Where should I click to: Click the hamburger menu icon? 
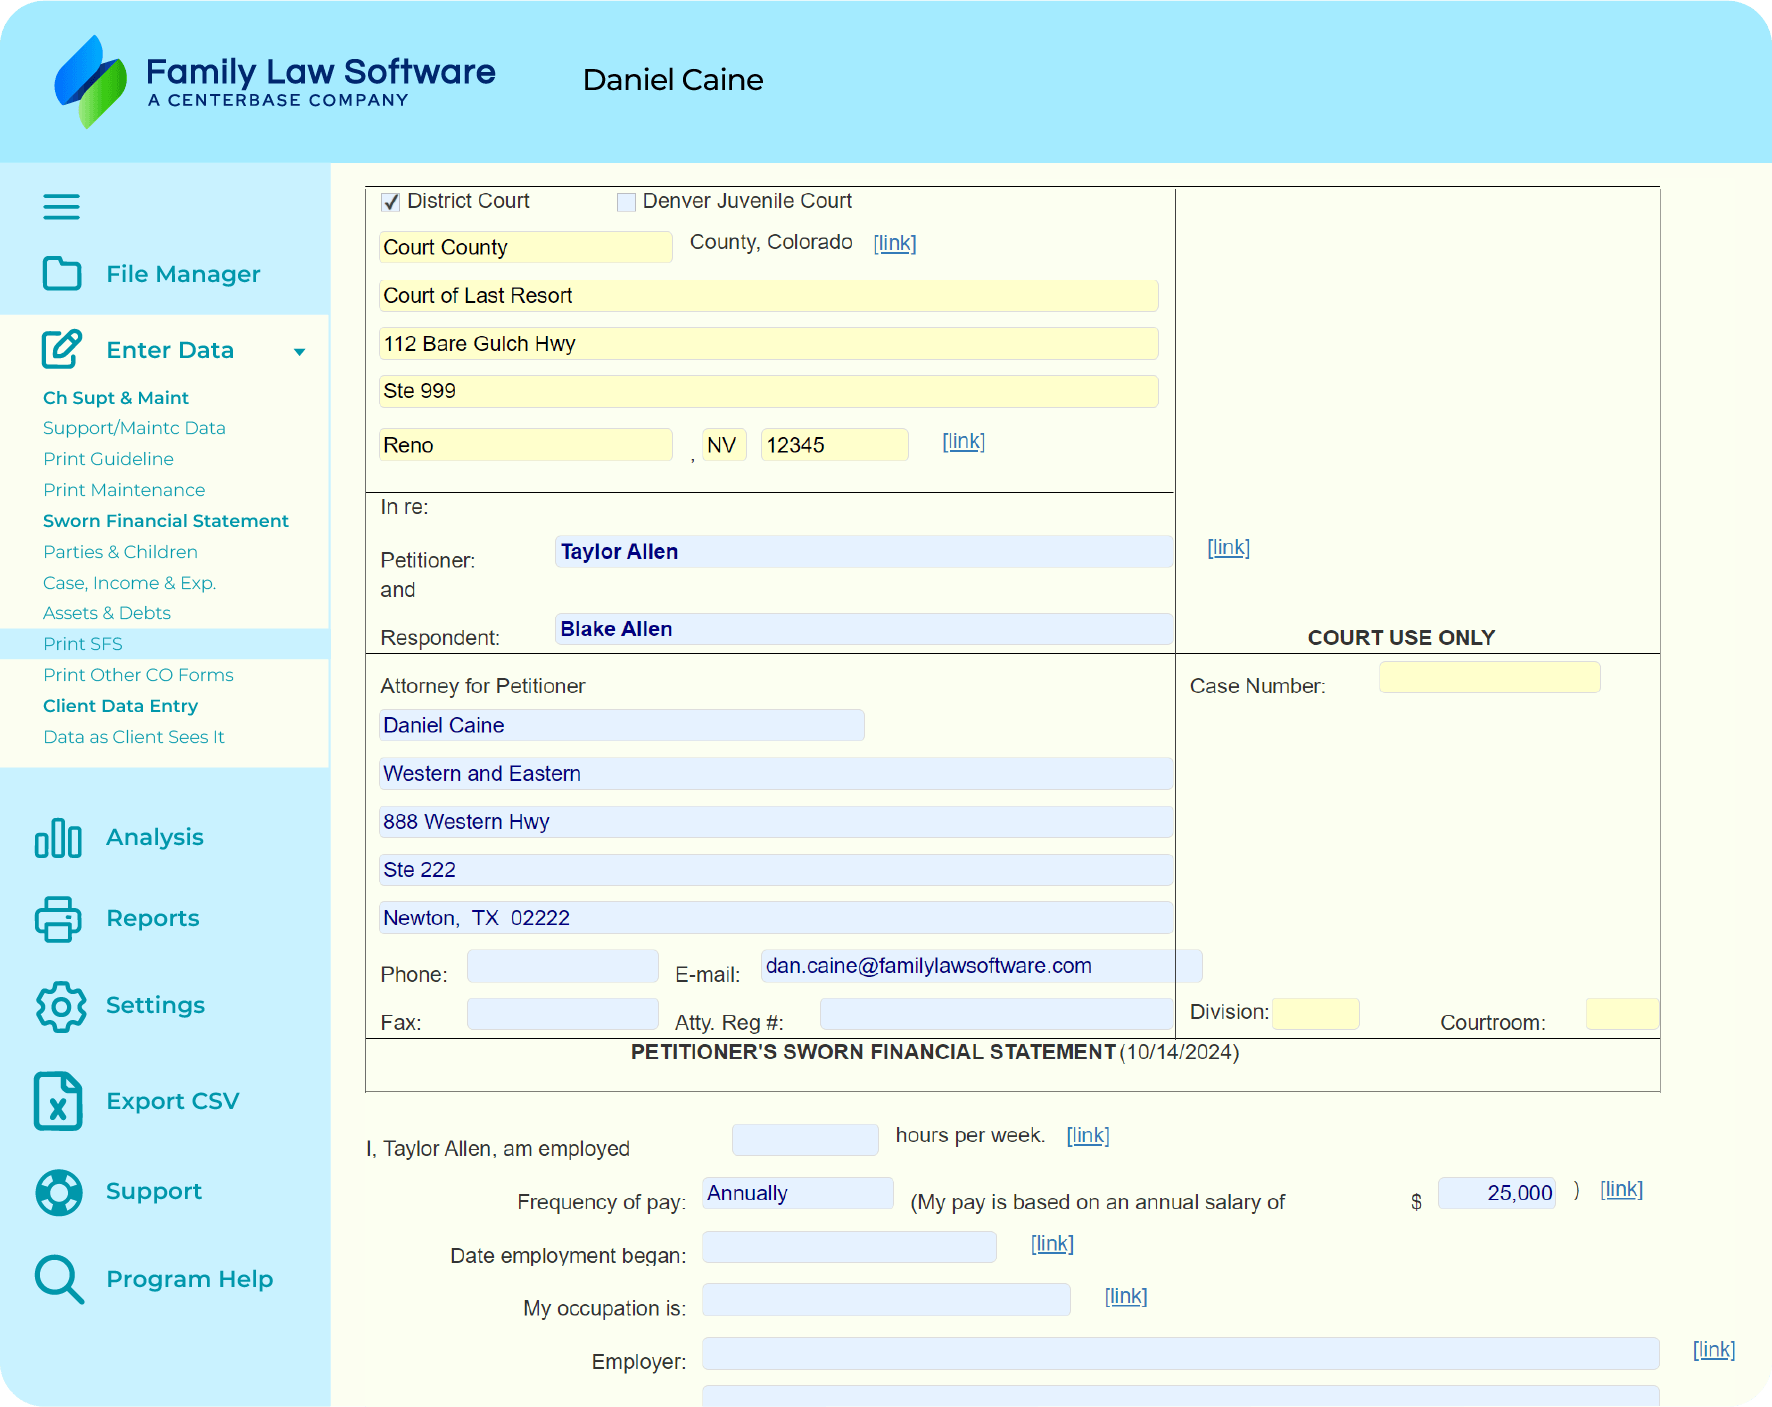pyautogui.click(x=61, y=207)
